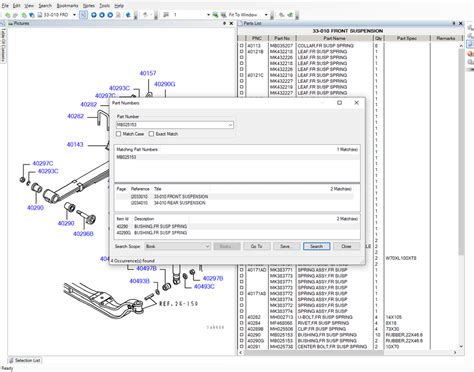Select the 34-010 REAR SUSPENSION result row
The width and height of the screenshot is (474, 372).
click(x=235, y=203)
